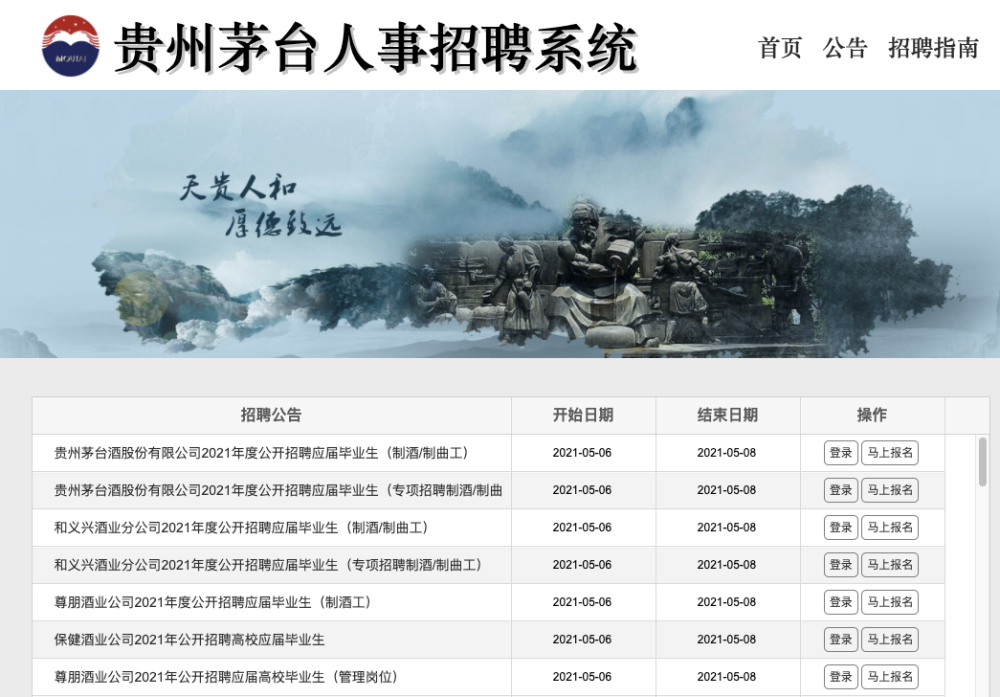Open 和义兴酒业分公司 (专项招聘制酒/制曲工) announcement

tap(268, 565)
